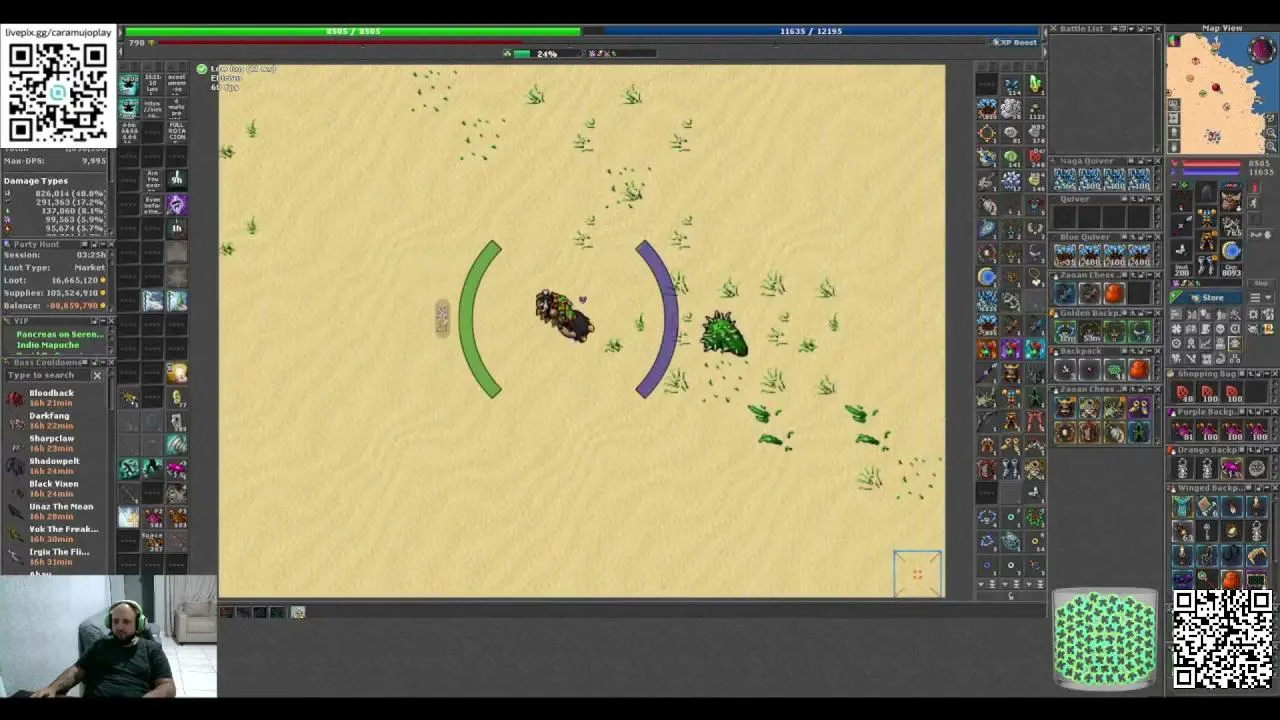This screenshot has width=1280, height=720.
Task: Select the Unaz The Mean boss entry
Action: 57,511
